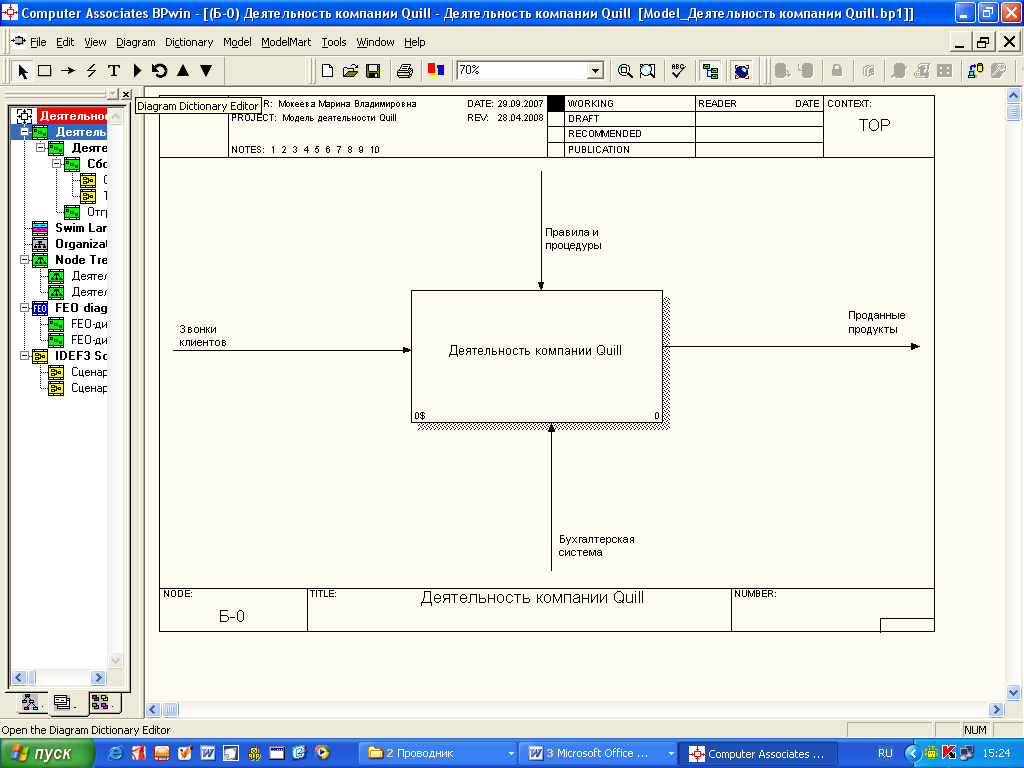Viewport: 1024px width, 768px height.
Task: Switch to the 2 Проводник taskbar group
Action: click(440, 754)
